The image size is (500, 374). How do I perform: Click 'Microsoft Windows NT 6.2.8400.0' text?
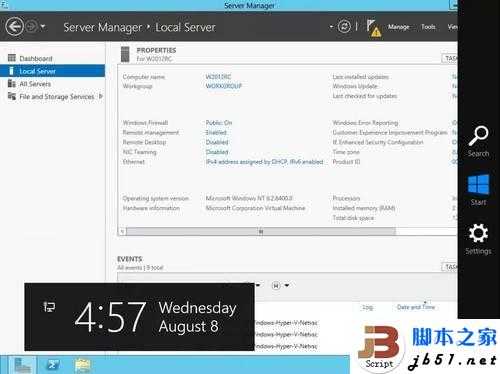tap(249, 198)
